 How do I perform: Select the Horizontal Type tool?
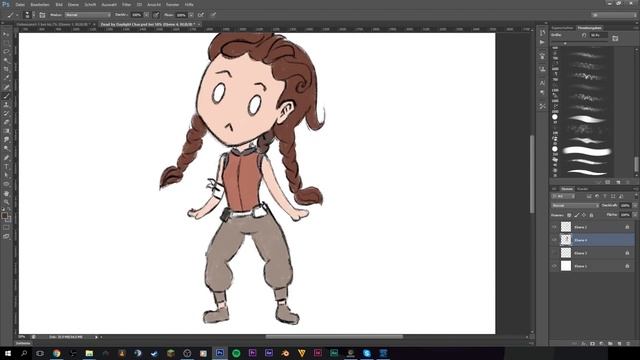[x=6, y=167]
